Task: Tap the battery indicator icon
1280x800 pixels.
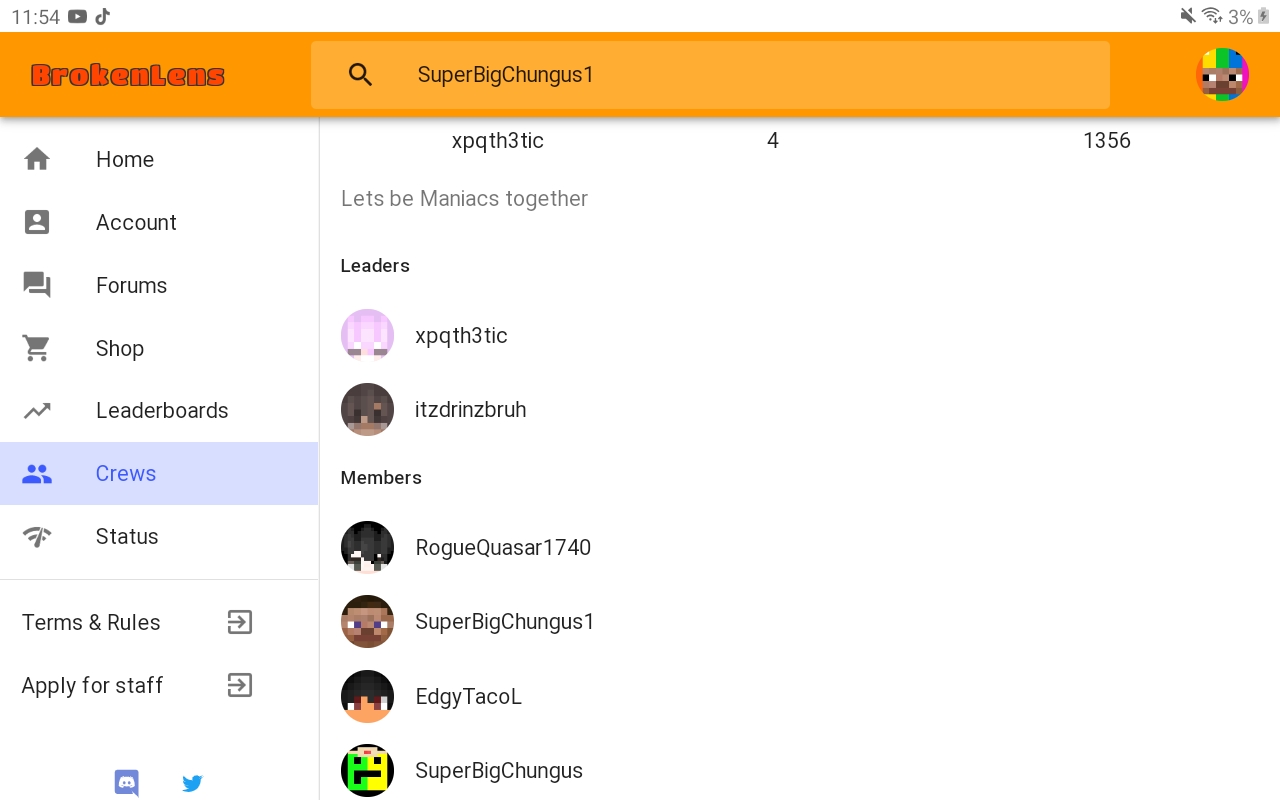Action: click(x=1264, y=16)
